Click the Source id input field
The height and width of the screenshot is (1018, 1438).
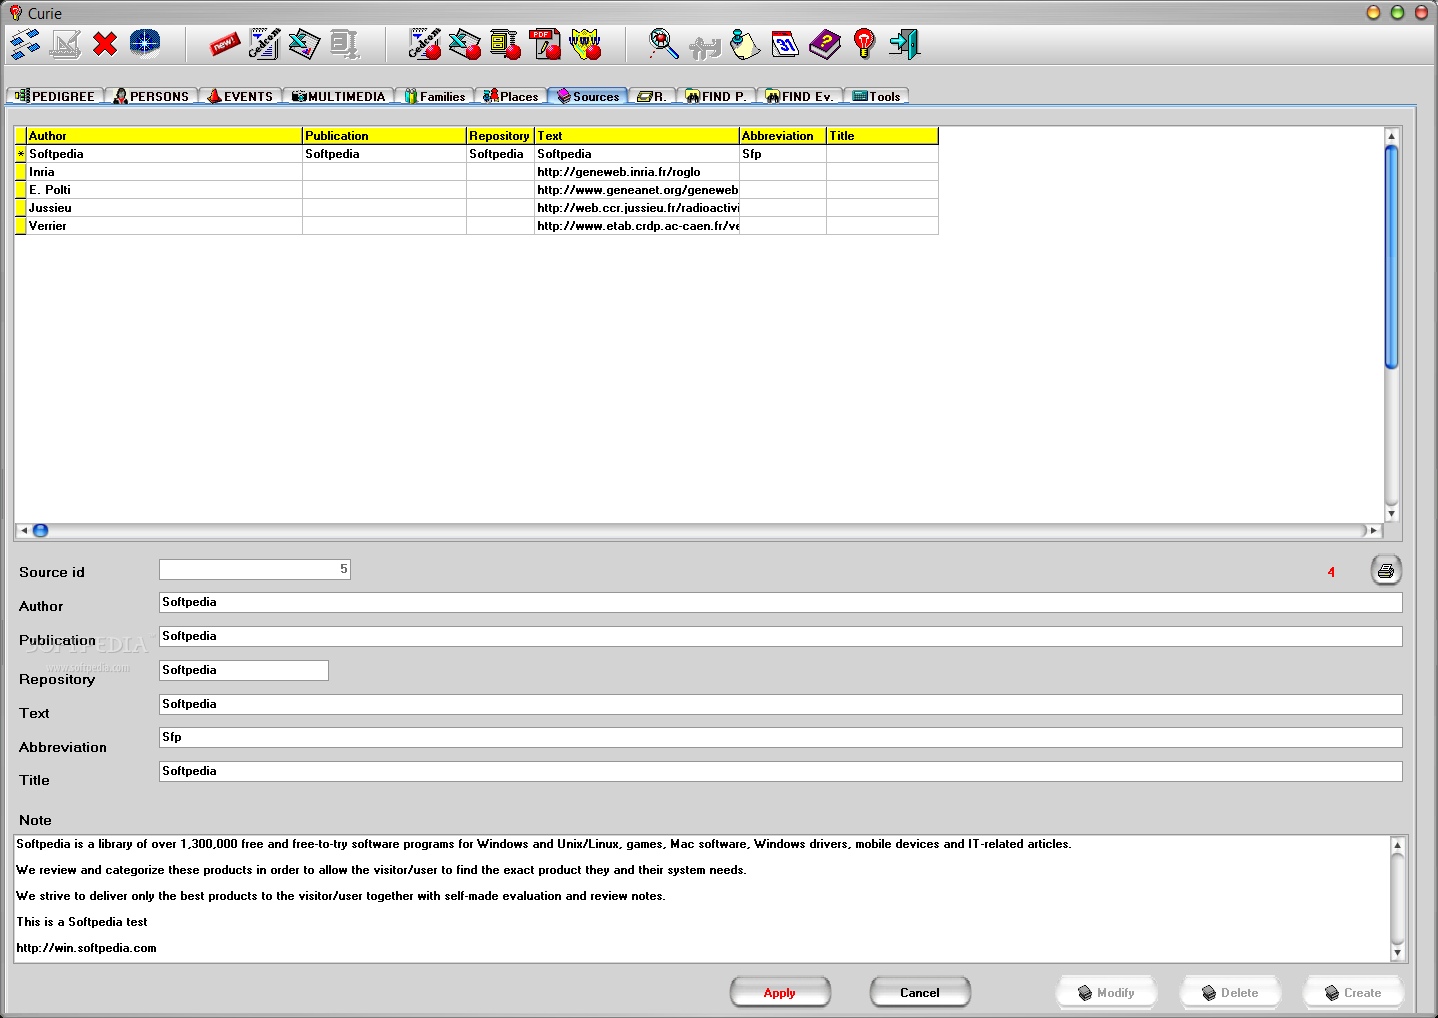255,569
